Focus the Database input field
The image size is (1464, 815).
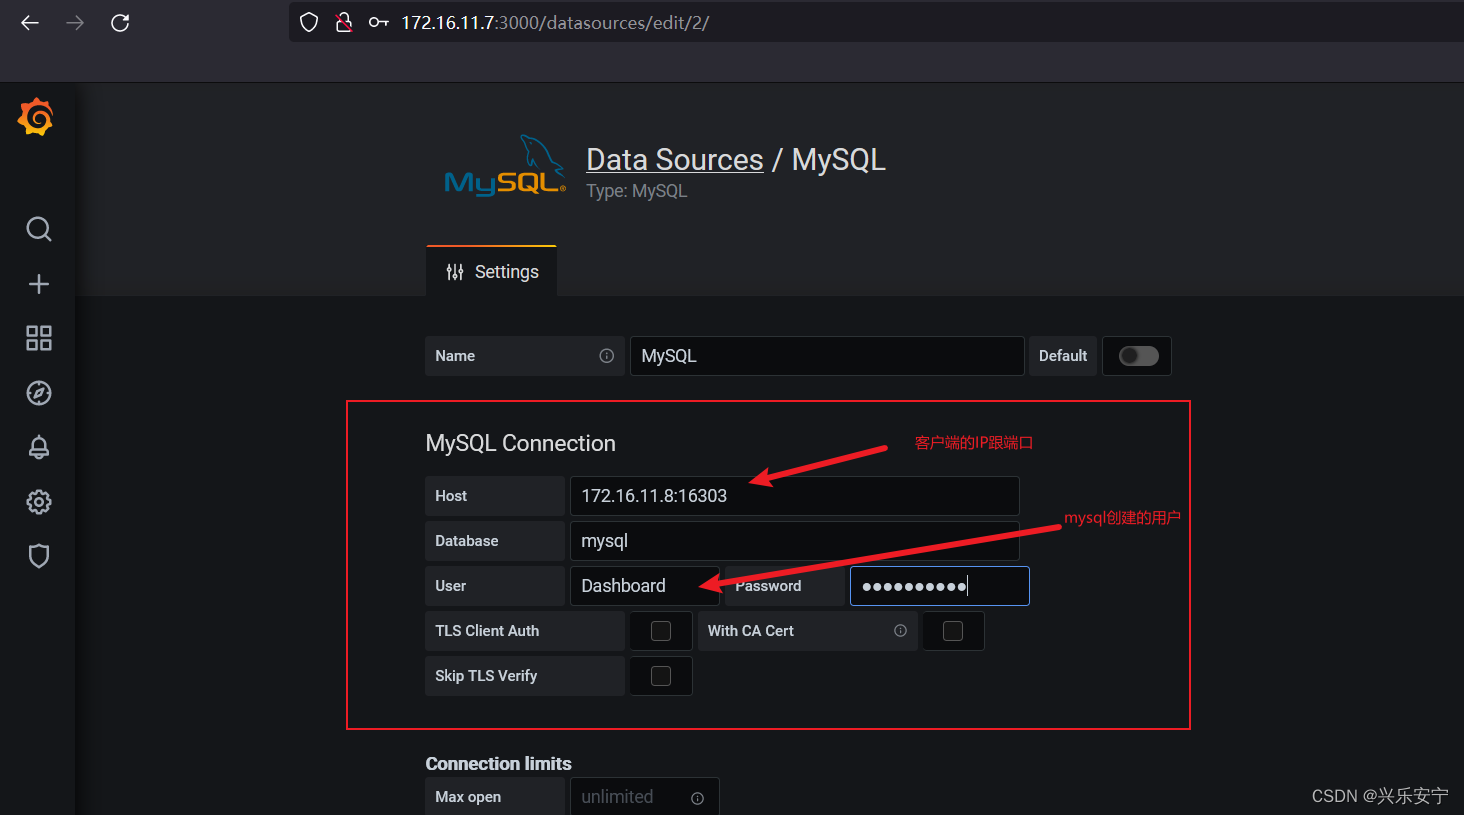794,541
